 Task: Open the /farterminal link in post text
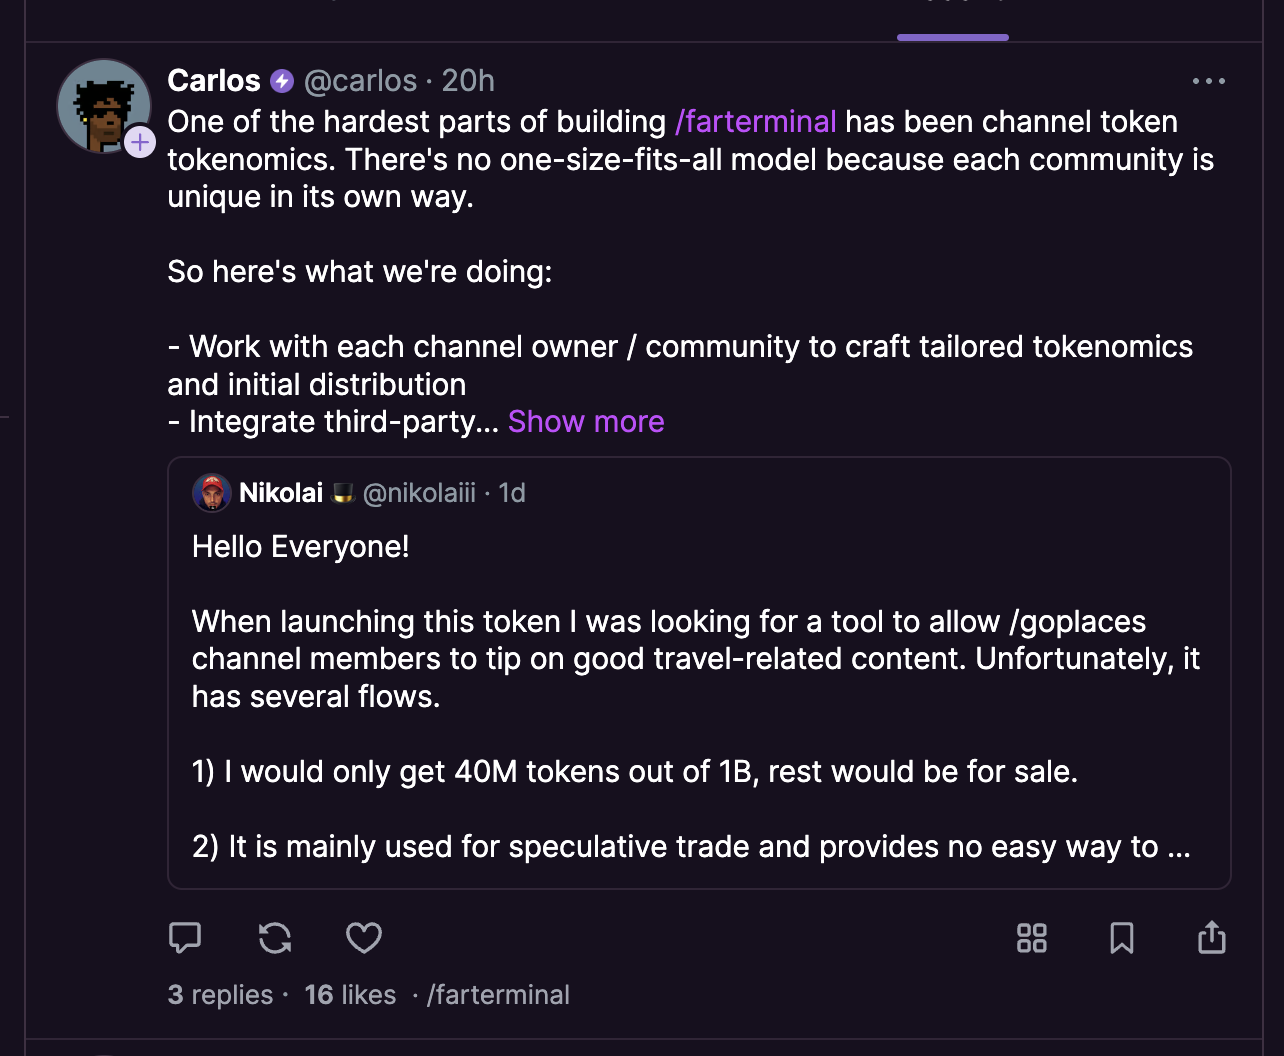pyautogui.click(x=756, y=122)
